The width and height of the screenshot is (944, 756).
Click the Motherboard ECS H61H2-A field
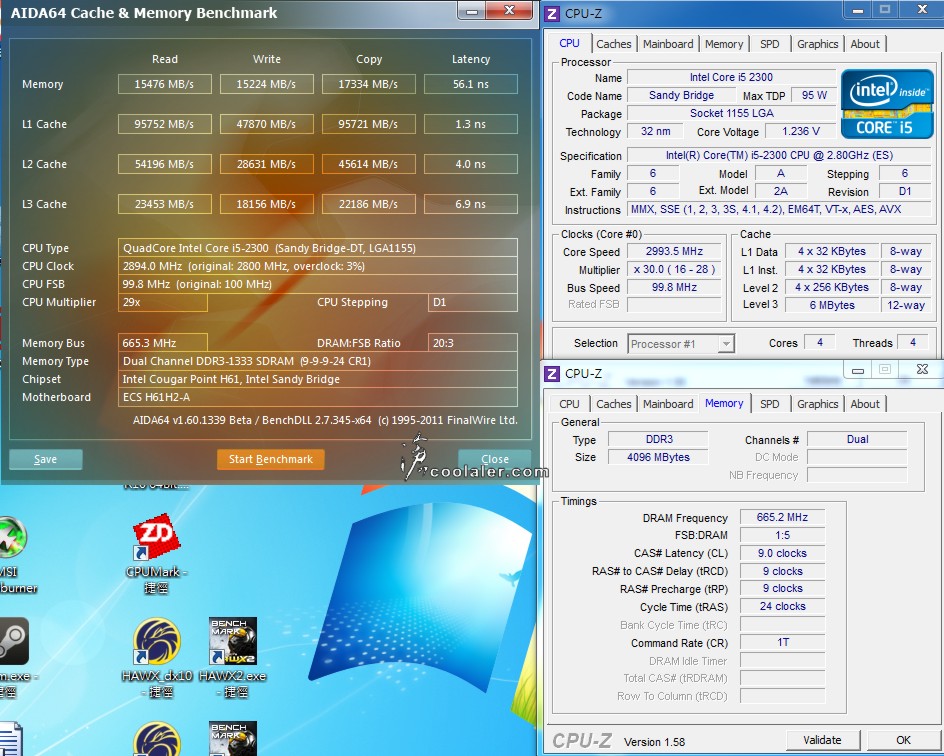click(317, 397)
